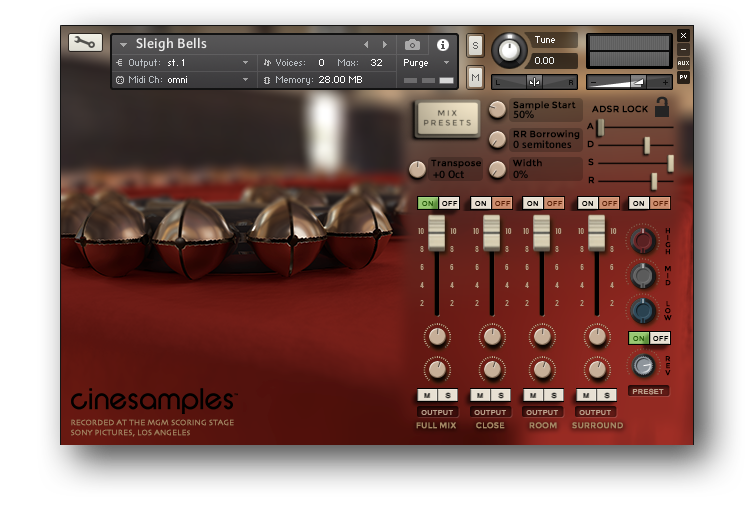This screenshot has height=505, width=754.
Task: Click the RR Borrowing knob
Action: point(497,139)
